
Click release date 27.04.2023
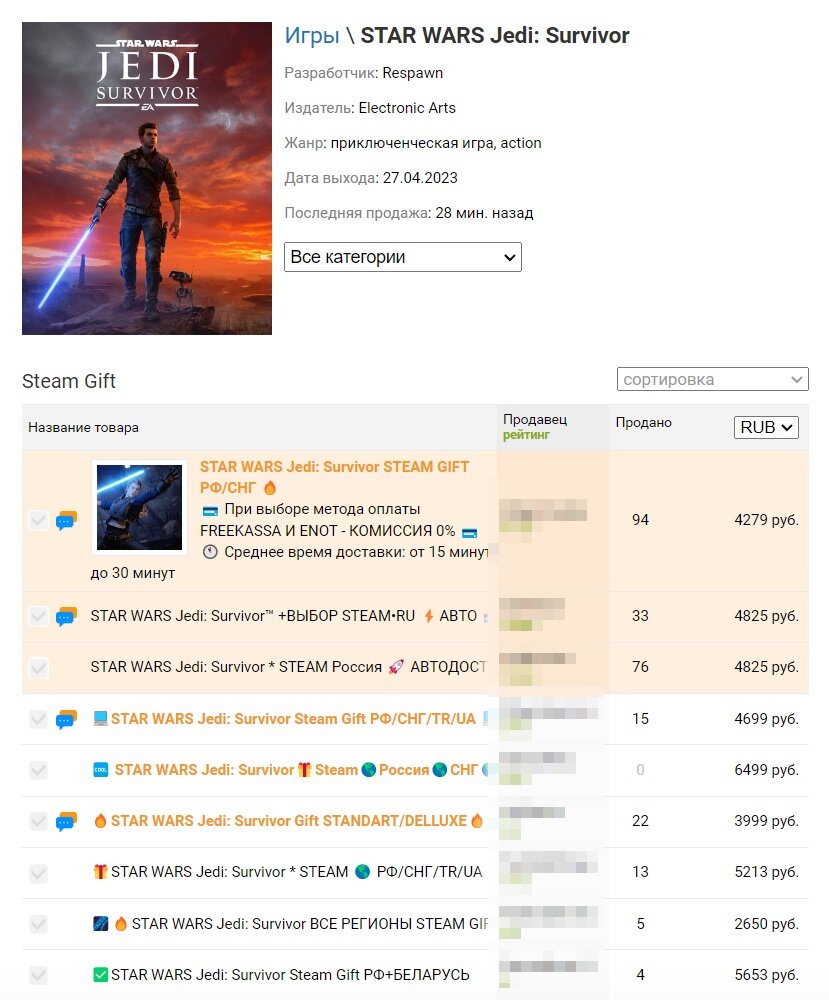point(420,178)
